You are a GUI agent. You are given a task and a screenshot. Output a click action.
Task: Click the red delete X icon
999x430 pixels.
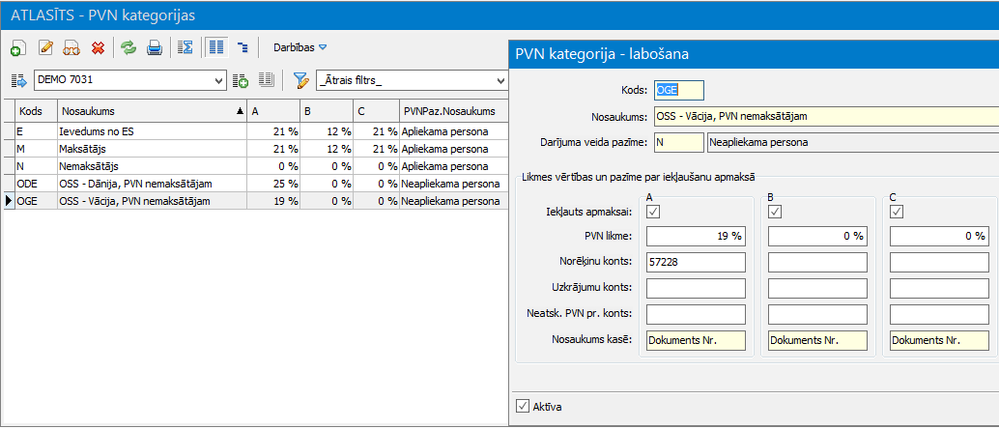98,47
